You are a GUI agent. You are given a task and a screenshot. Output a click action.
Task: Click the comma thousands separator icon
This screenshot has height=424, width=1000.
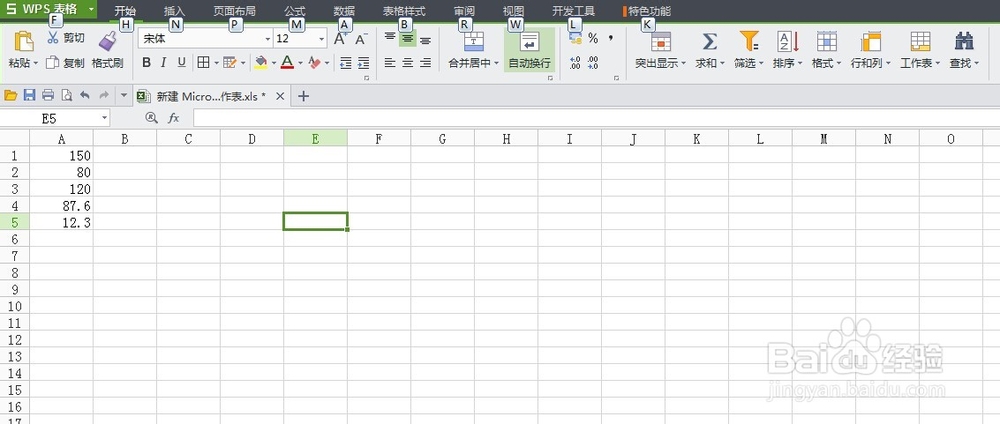pyautogui.click(x=611, y=39)
